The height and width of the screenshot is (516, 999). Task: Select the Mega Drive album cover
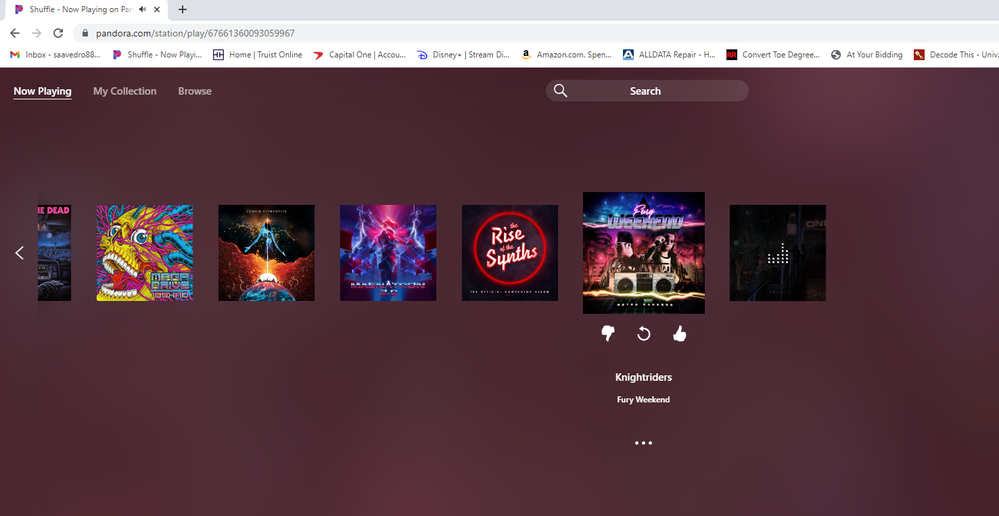pyautogui.click(x=145, y=253)
